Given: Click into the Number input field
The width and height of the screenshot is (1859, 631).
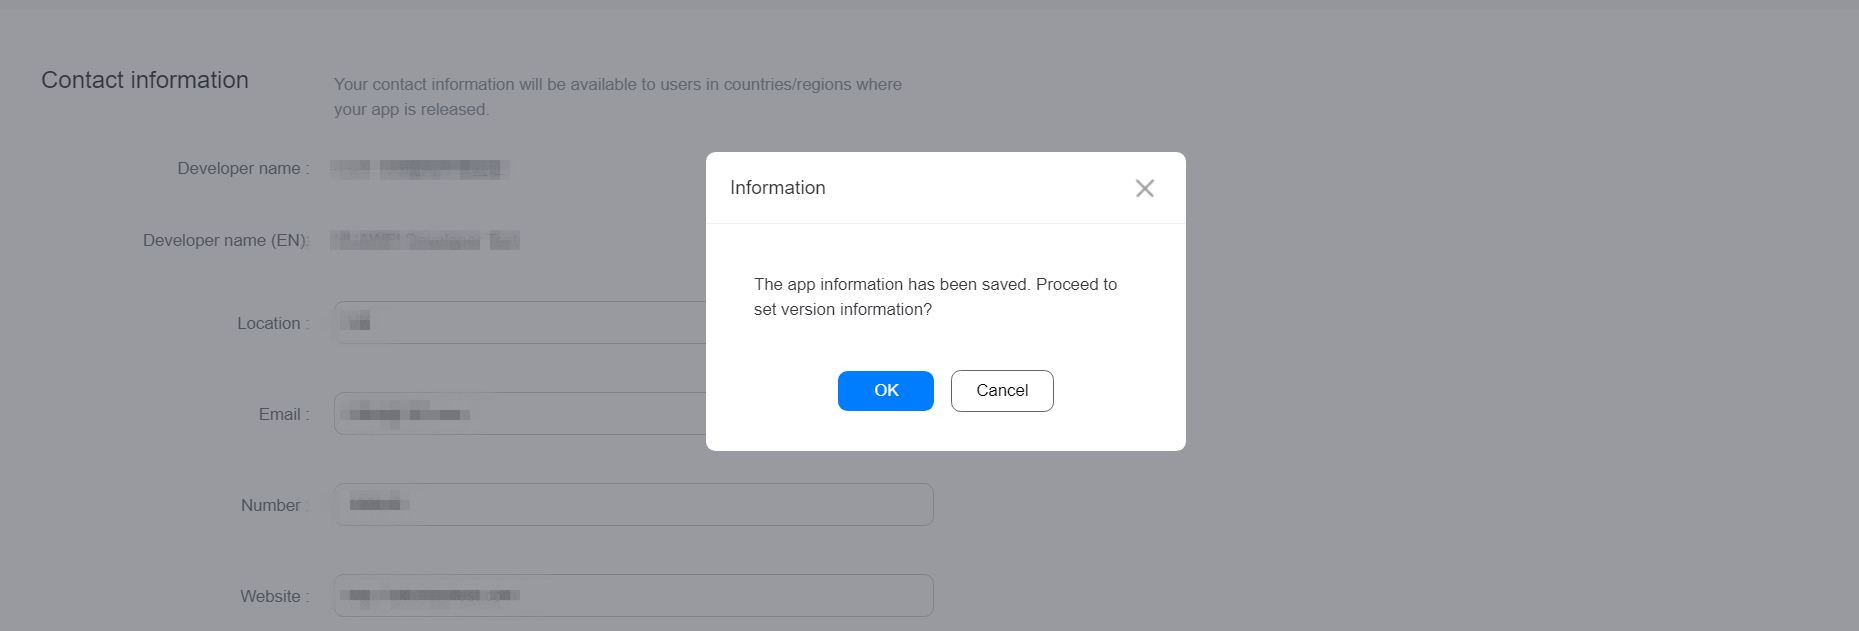Looking at the screenshot, I should (634, 505).
